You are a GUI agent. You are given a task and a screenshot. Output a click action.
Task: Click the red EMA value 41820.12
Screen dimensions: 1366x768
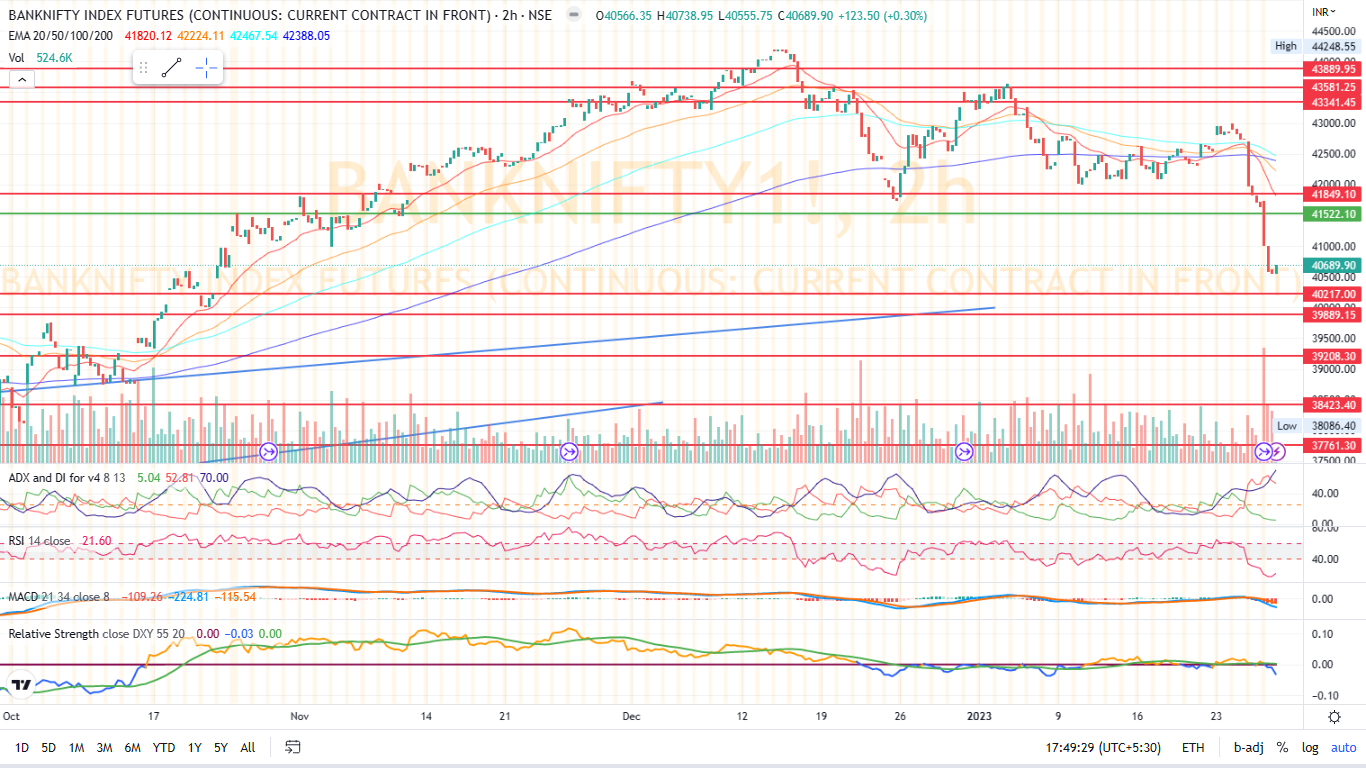click(146, 35)
